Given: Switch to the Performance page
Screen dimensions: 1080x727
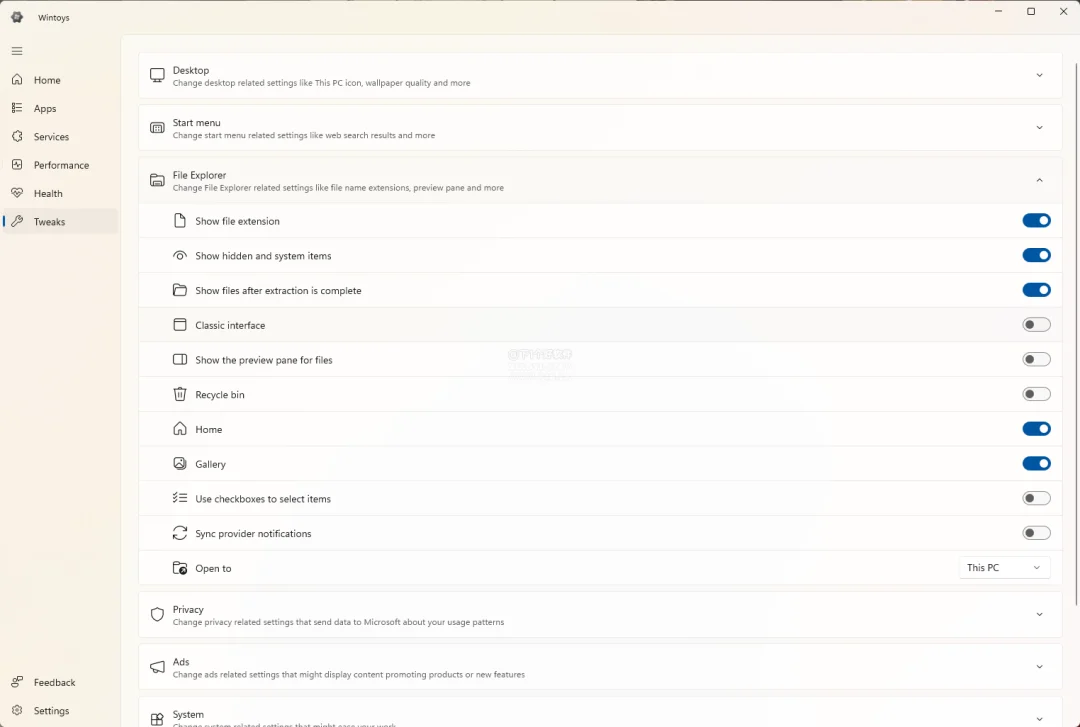Looking at the screenshot, I should point(61,165).
